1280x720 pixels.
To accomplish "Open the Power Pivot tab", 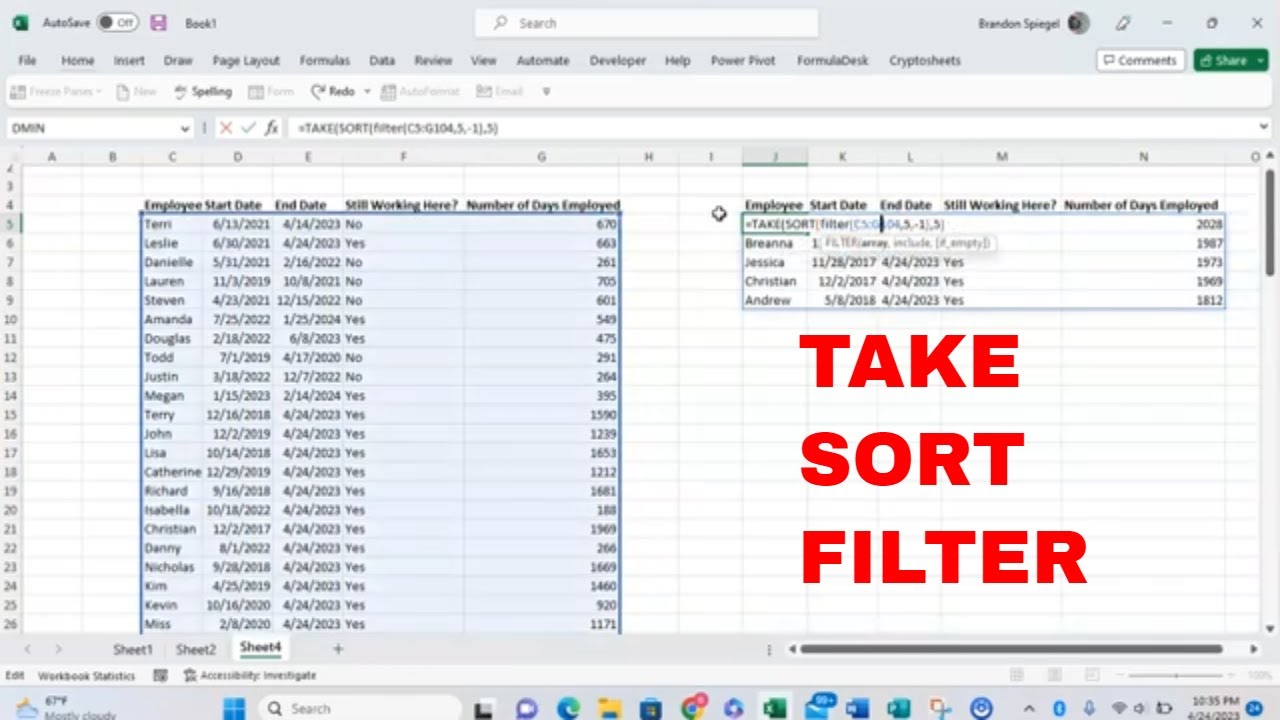I will pos(743,60).
